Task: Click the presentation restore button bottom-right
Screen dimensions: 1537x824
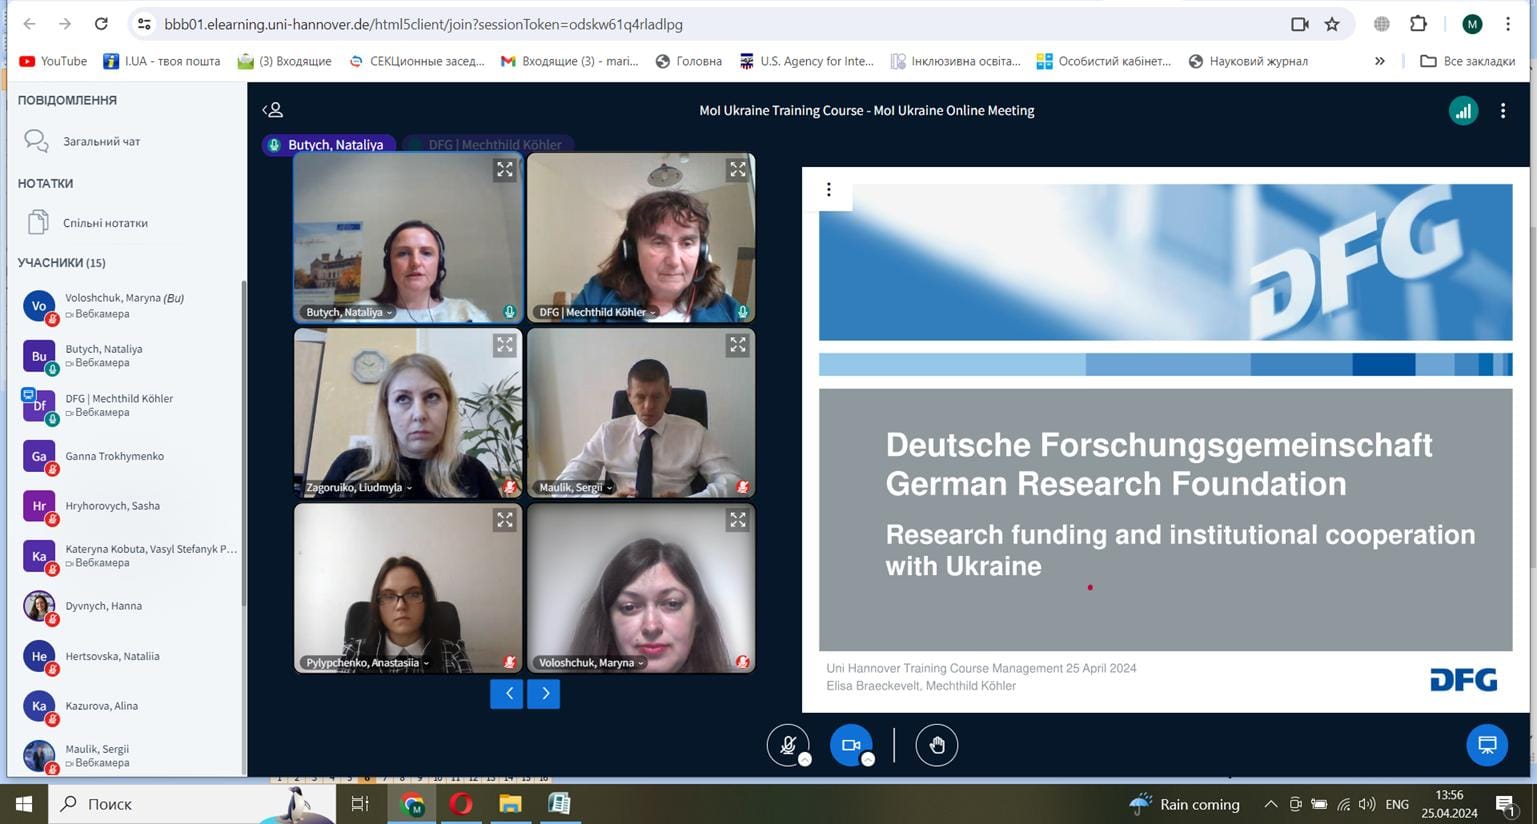Action: (x=1486, y=745)
